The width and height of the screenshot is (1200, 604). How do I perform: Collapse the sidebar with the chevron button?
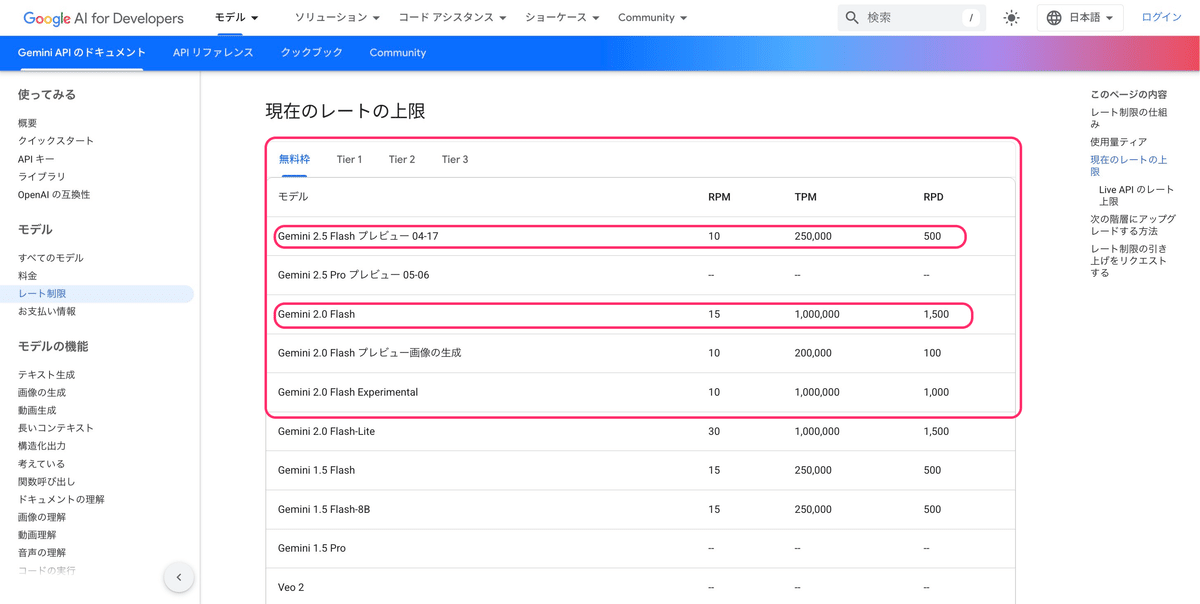(179, 577)
